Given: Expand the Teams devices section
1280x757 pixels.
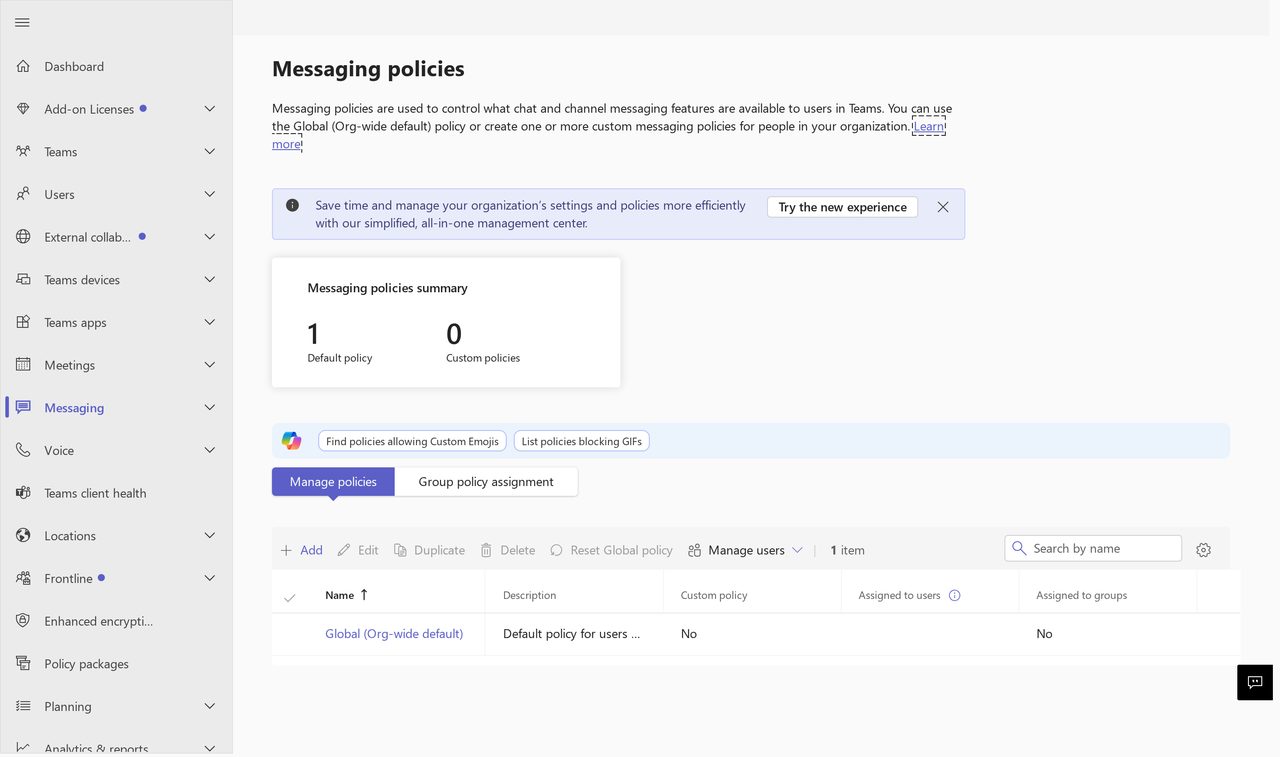Looking at the screenshot, I should pyautogui.click(x=209, y=279).
